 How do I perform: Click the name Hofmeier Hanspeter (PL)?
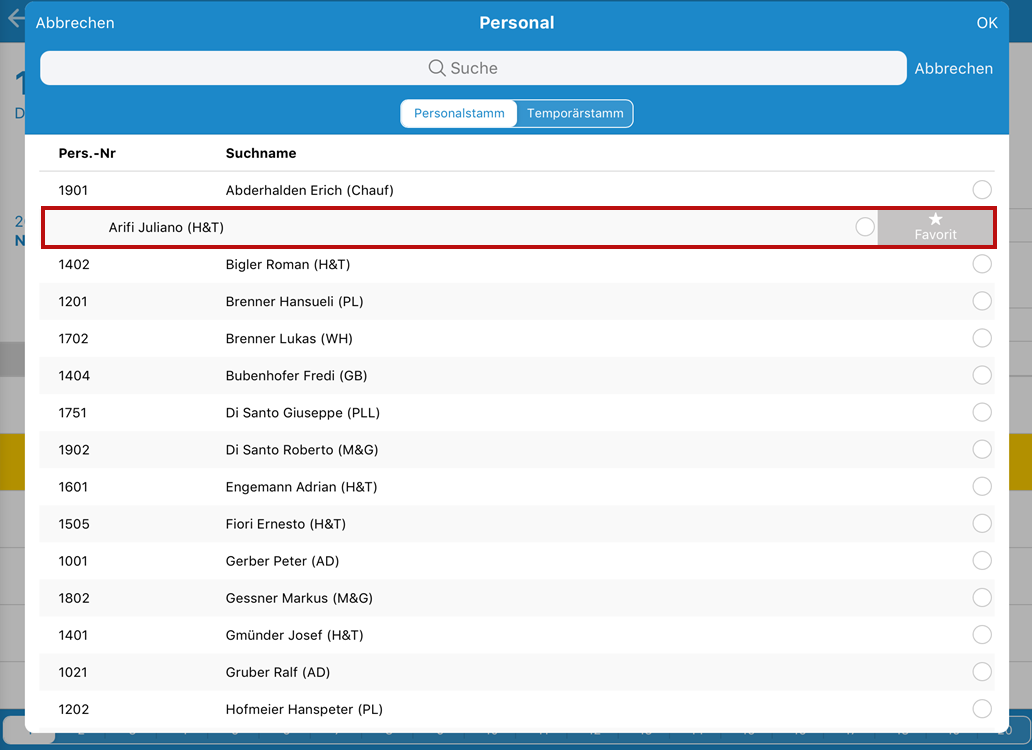[304, 709]
